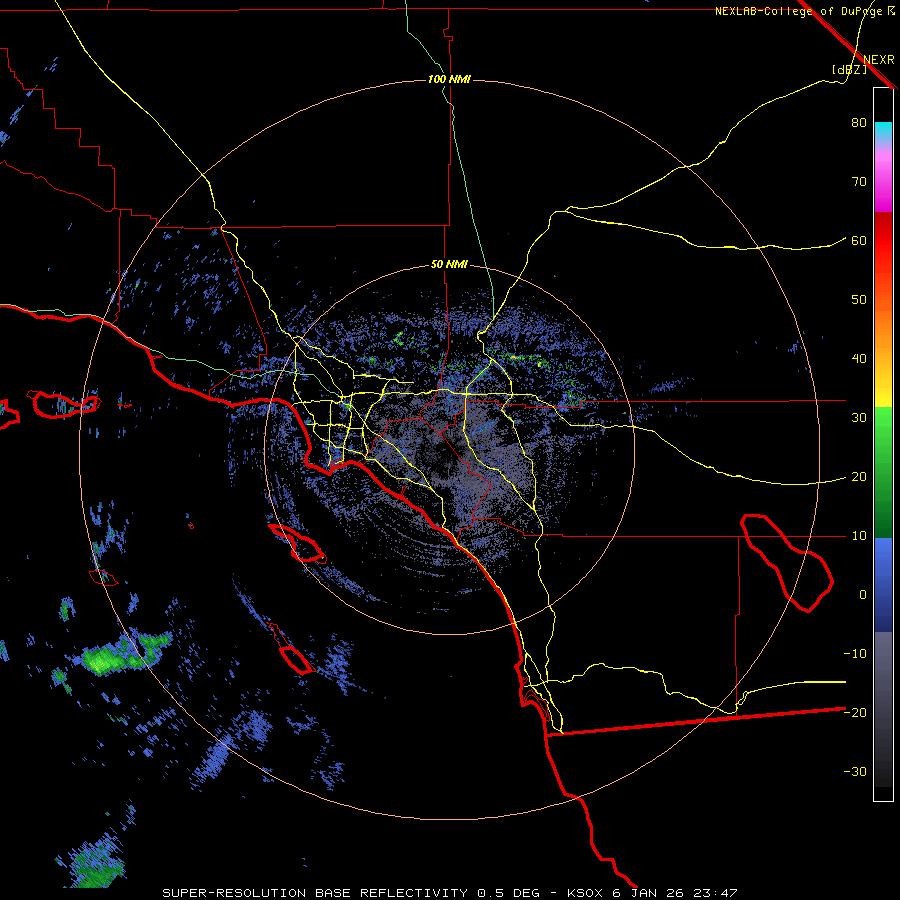Click the -10 value on the dBZ scale
Screen dimensions: 900x900
coord(855,654)
